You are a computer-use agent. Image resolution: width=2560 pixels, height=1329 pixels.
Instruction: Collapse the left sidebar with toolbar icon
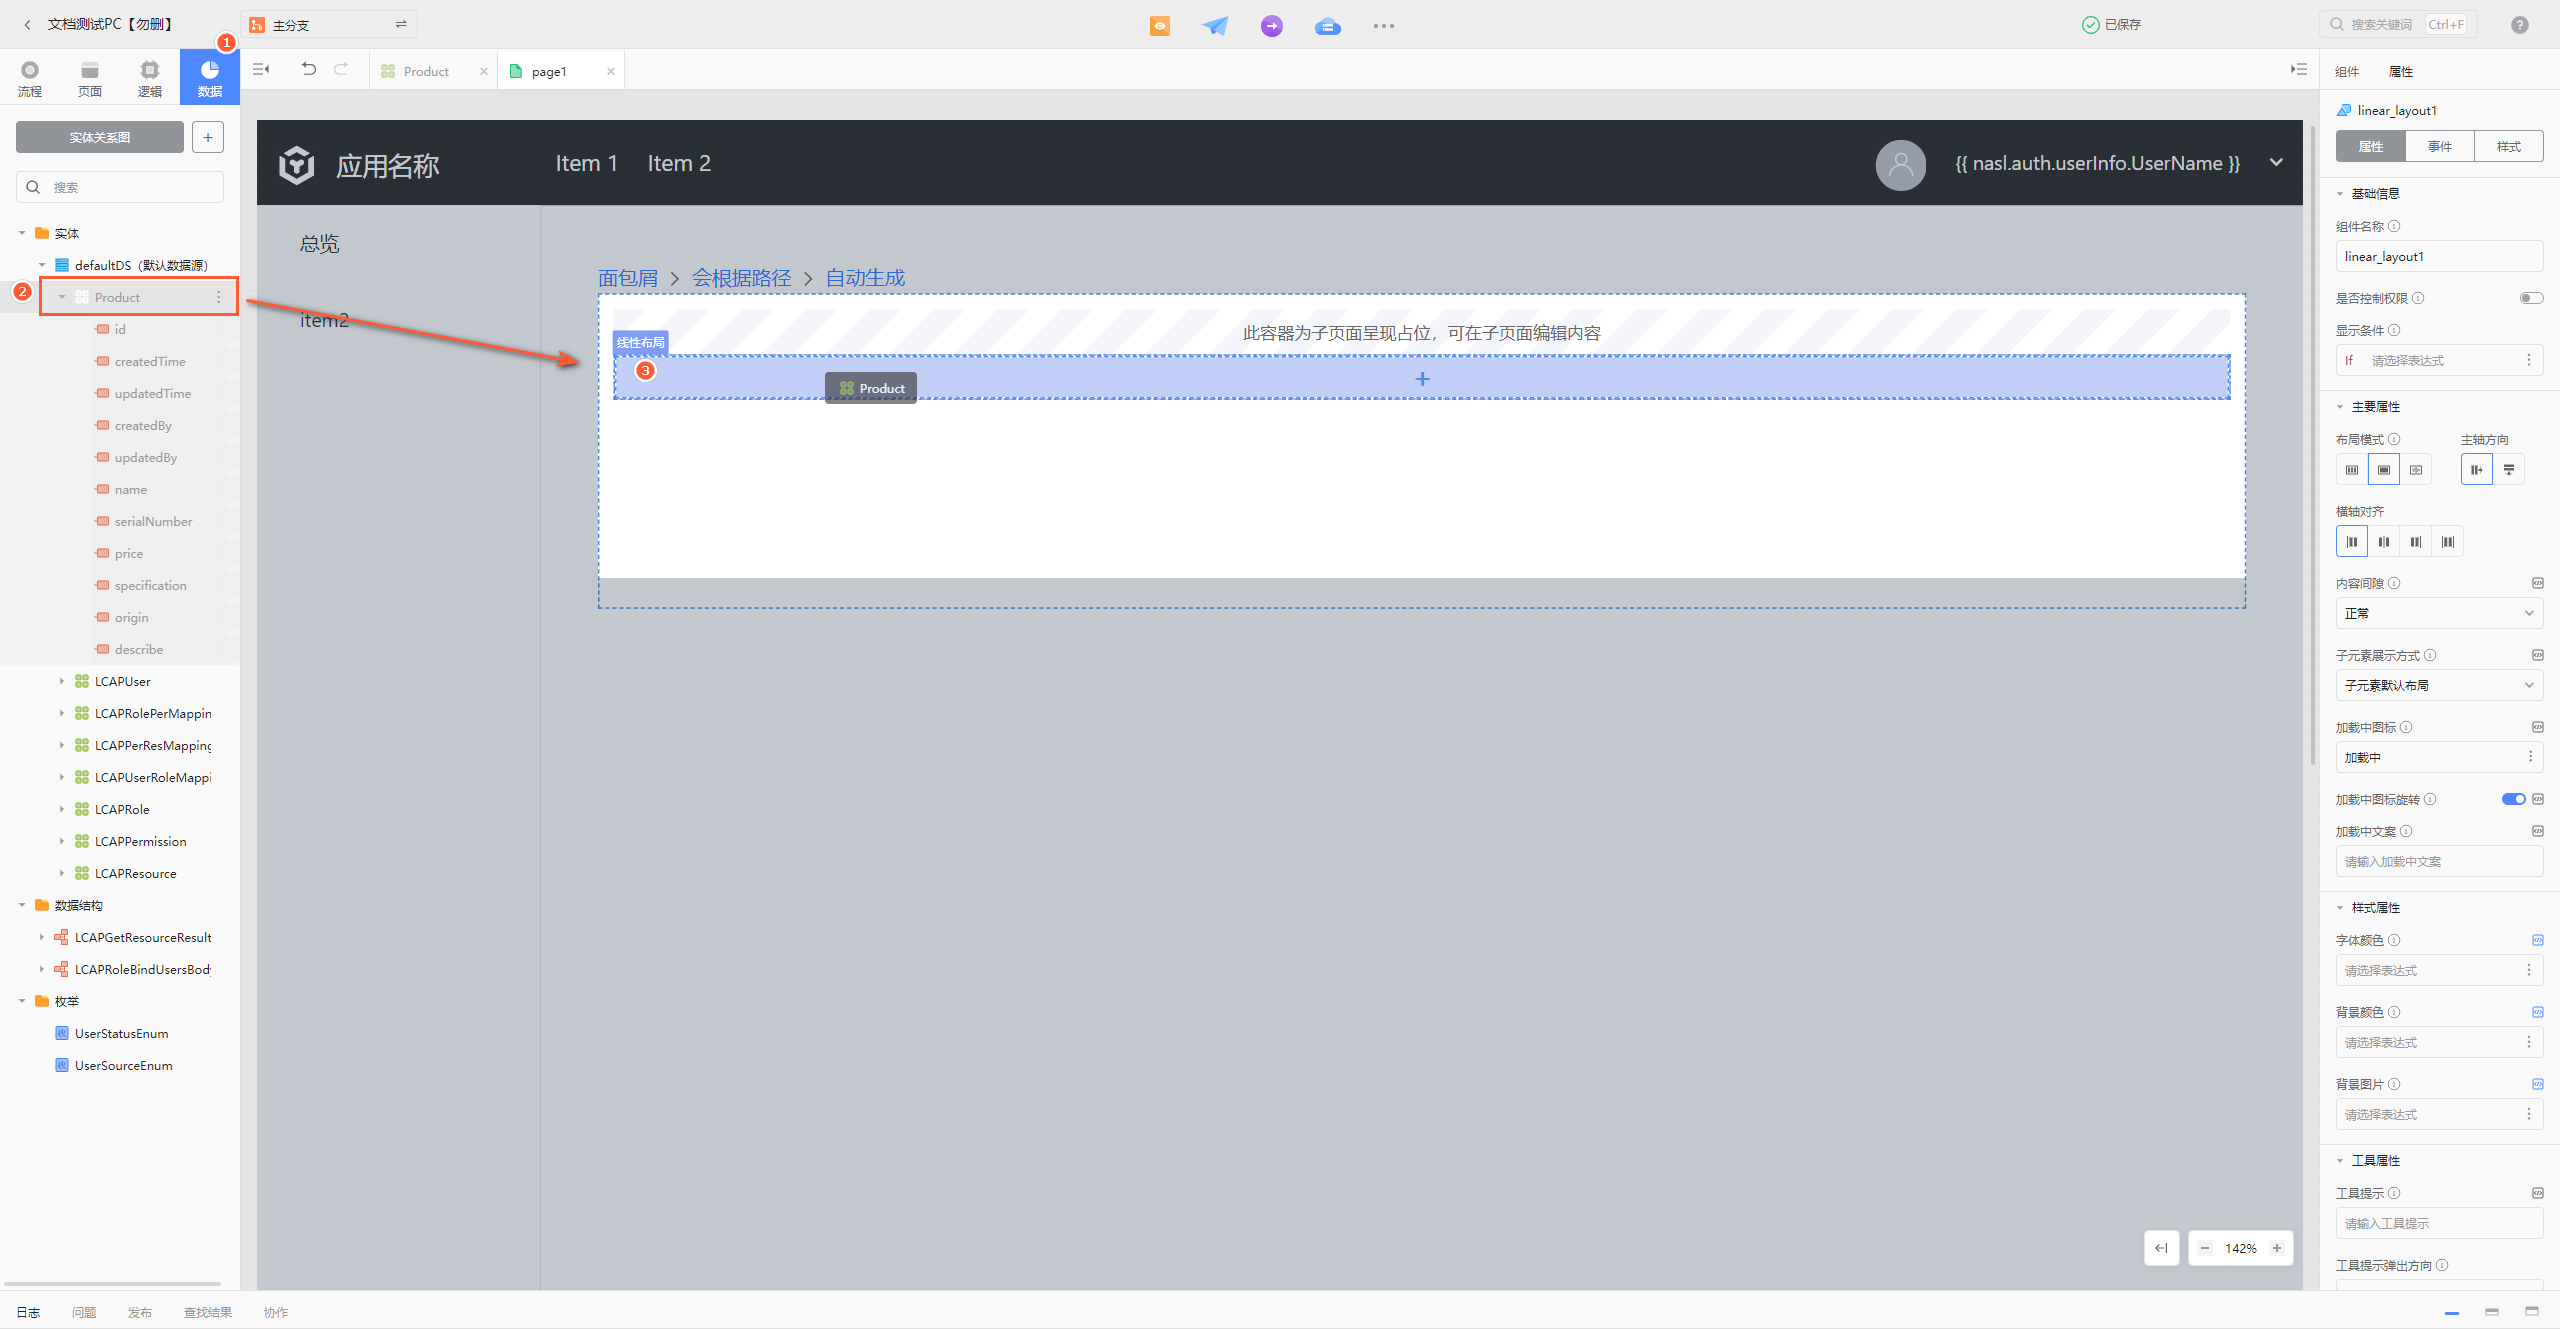coord(261,69)
